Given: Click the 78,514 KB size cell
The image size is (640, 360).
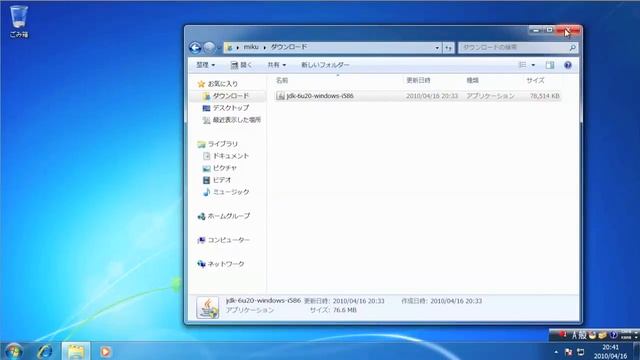Looking at the screenshot, I should point(544,96).
